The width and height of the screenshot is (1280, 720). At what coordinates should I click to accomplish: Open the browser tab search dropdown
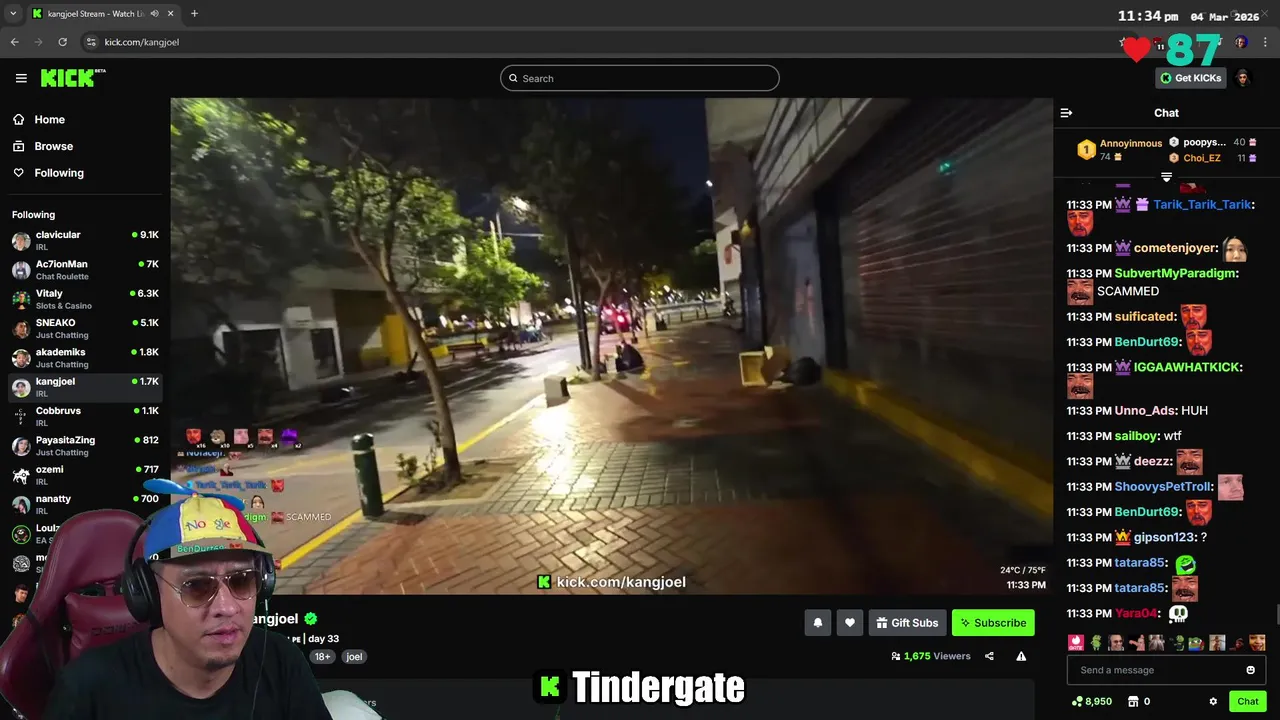pyautogui.click(x=13, y=13)
